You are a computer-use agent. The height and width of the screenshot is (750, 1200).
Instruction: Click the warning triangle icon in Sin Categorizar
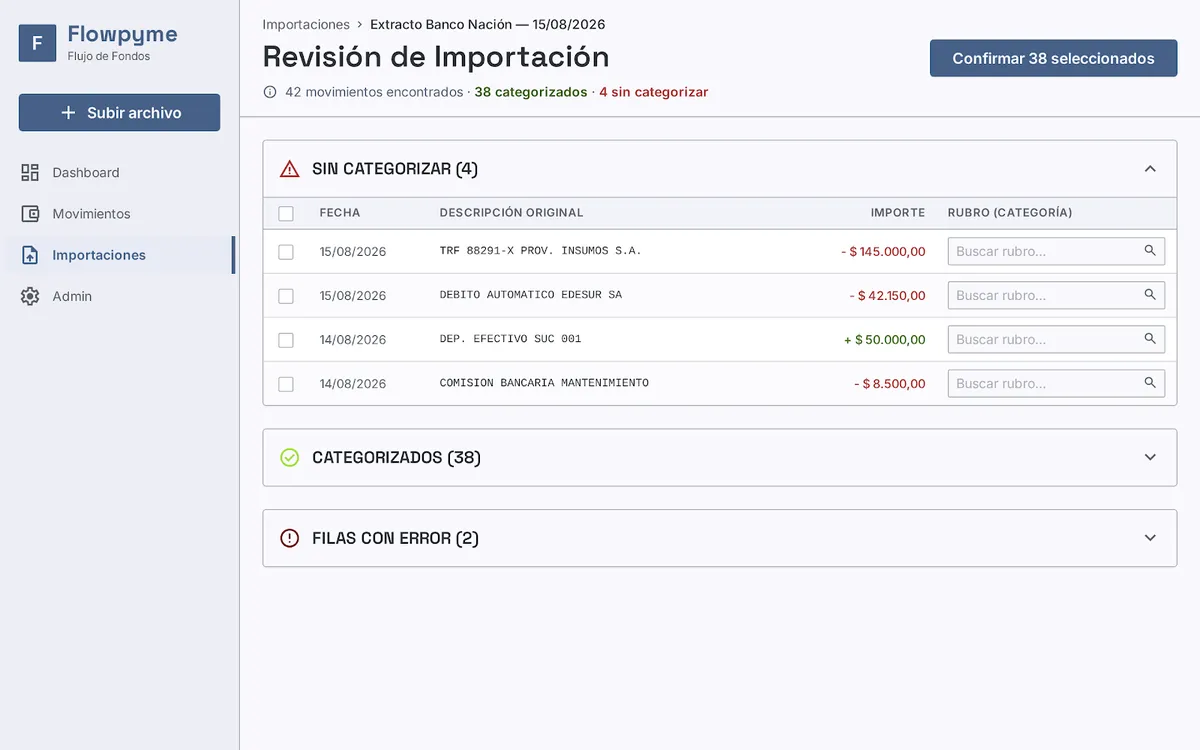[x=290, y=169]
